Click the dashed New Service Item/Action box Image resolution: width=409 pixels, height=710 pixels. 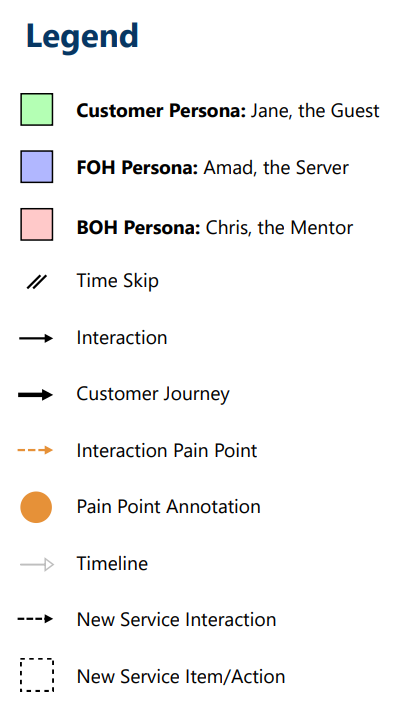coord(37,675)
